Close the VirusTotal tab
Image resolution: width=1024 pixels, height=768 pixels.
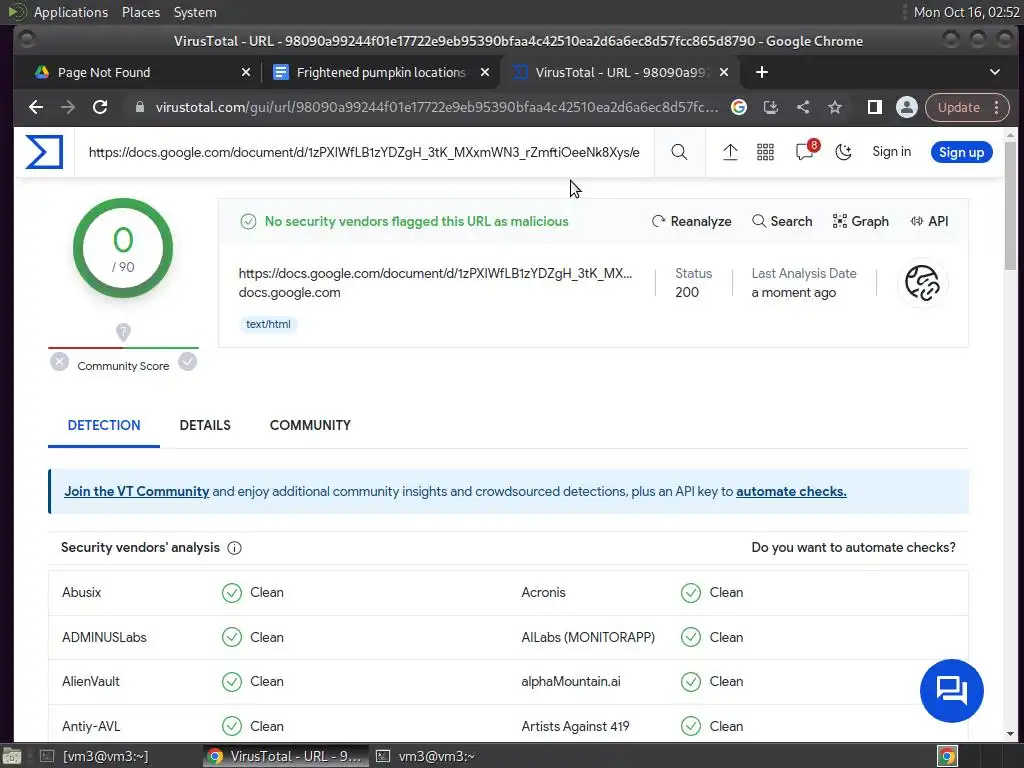coord(724,72)
